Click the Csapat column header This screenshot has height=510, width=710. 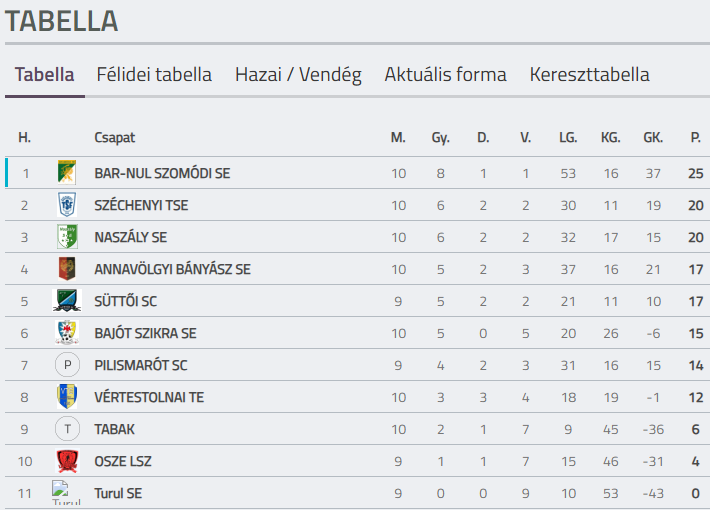click(114, 138)
